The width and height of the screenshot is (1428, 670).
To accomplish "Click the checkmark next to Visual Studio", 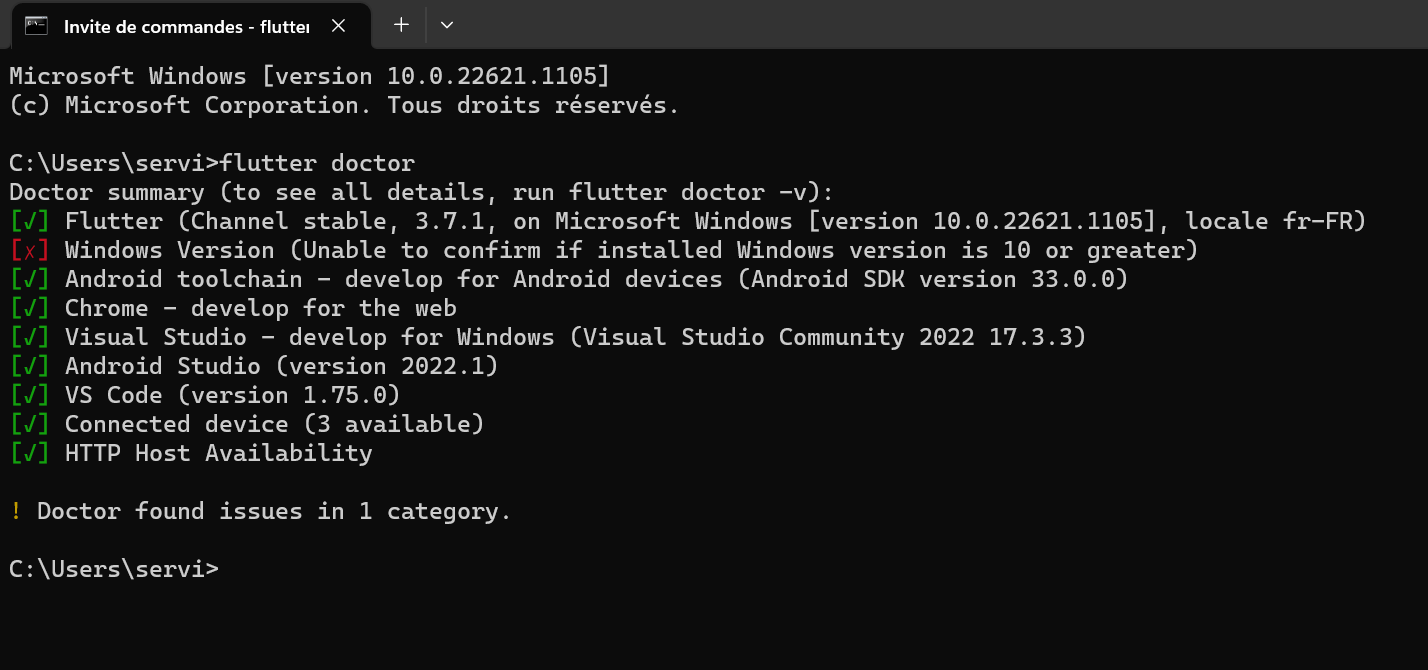I will pos(27,336).
